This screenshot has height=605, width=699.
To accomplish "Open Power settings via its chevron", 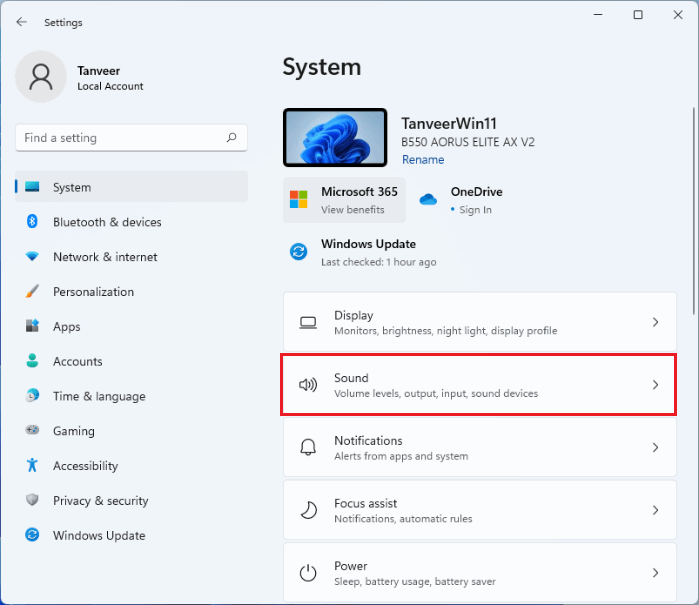I will click(x=655, y=572).
